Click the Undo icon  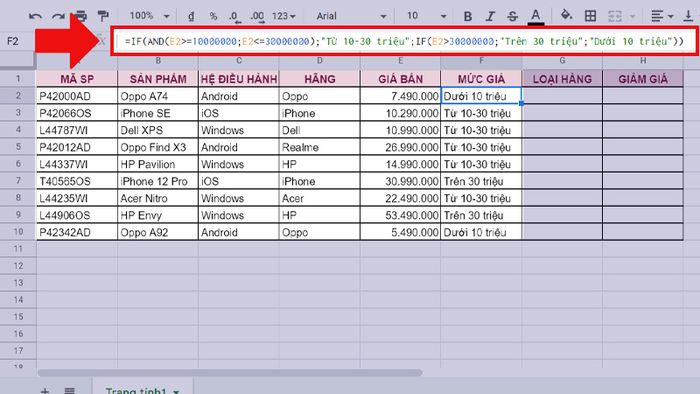[35, 17]
